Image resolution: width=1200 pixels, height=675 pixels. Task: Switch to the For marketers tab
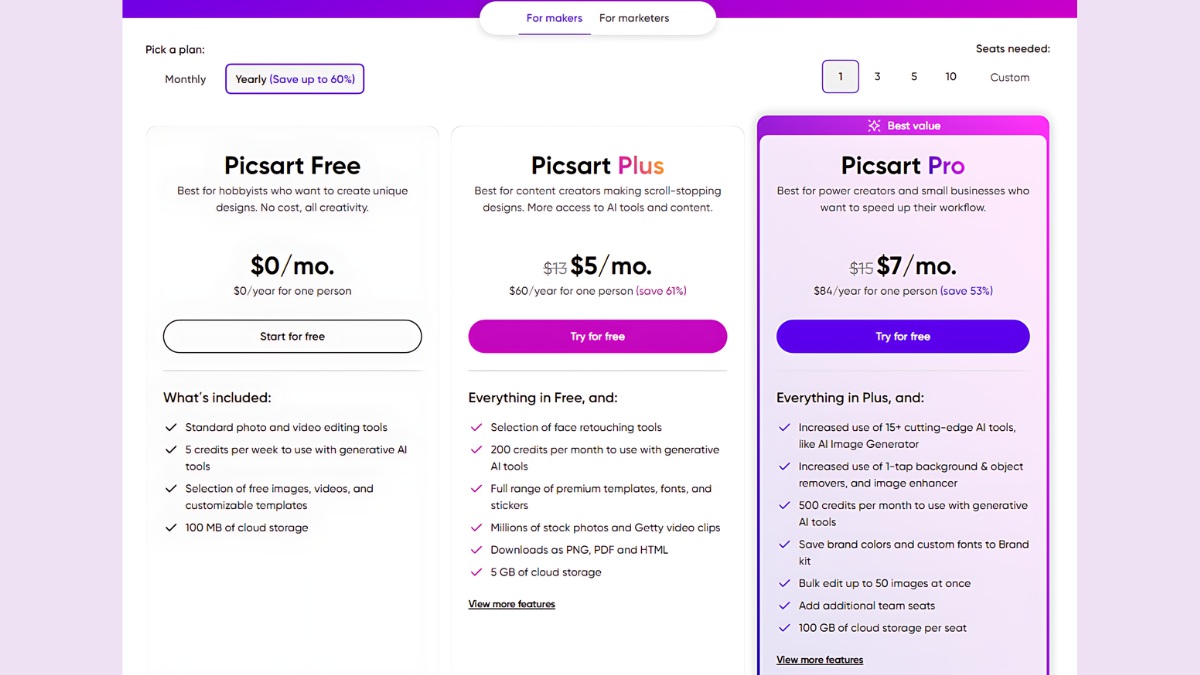click(x=634, y=18)
